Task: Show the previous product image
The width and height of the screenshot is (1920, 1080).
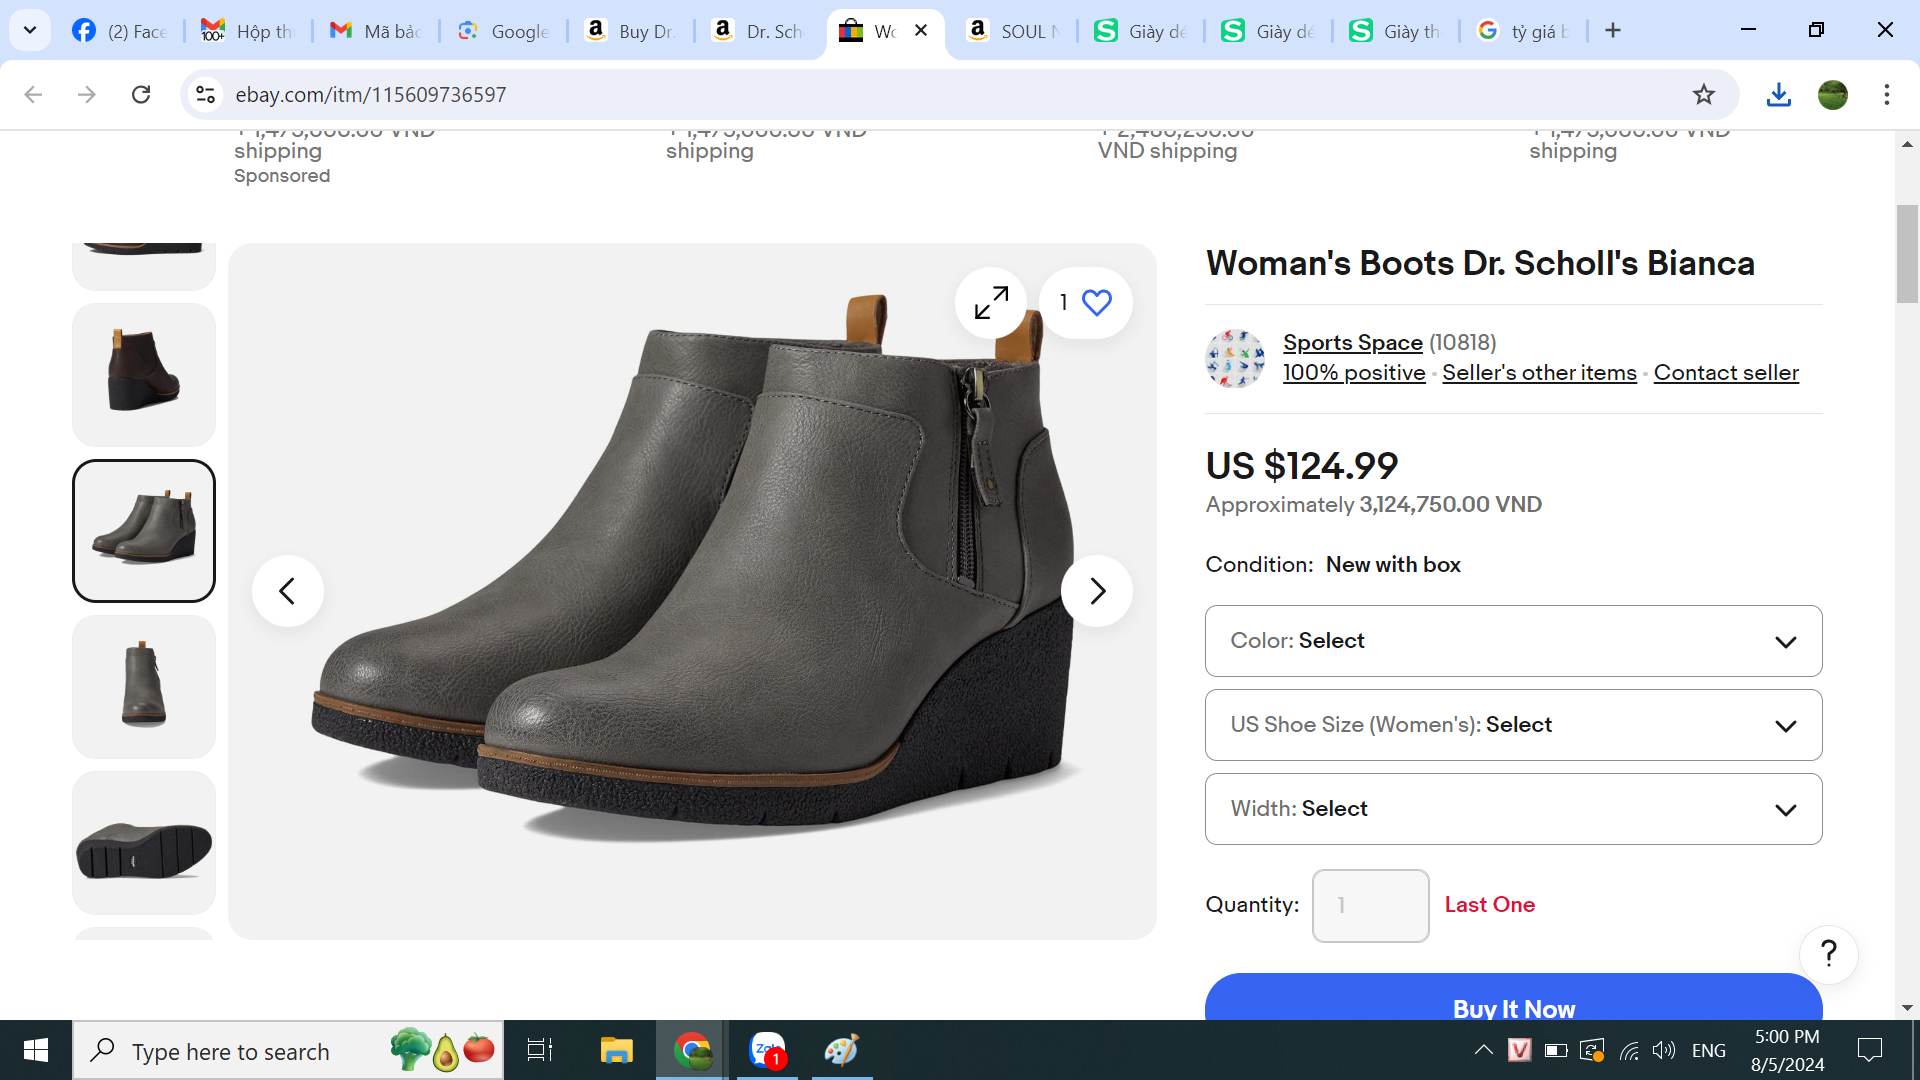Action: (x=287, y=591)
